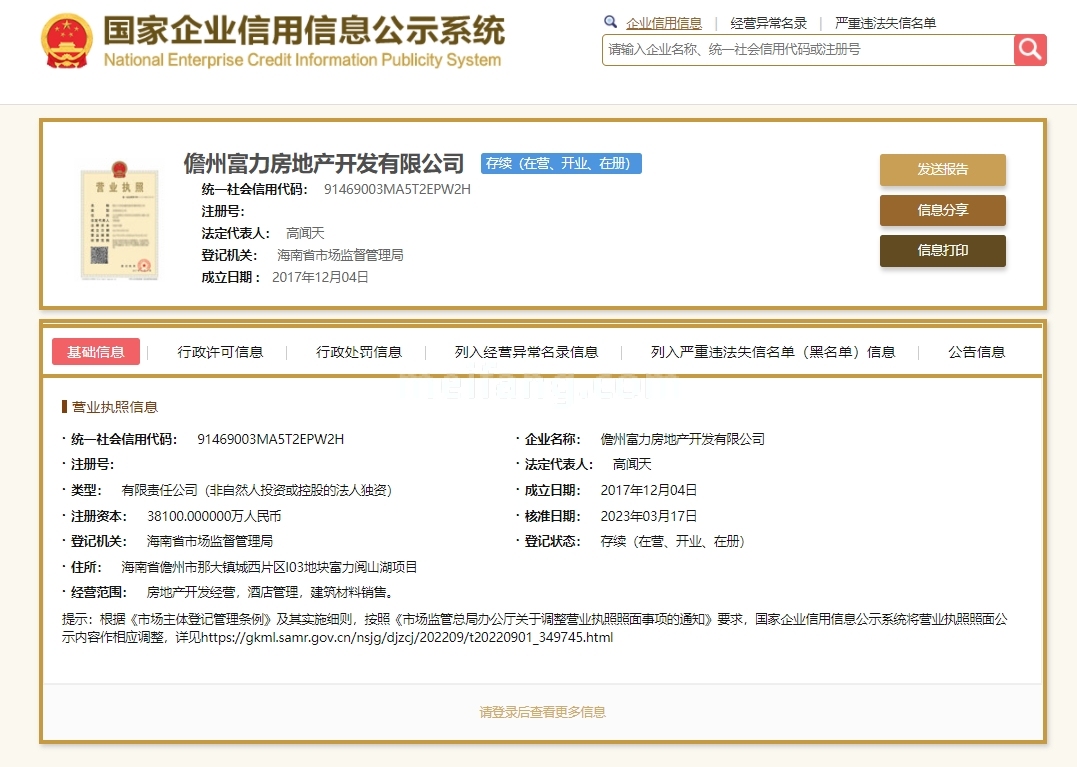Select the 经营异常名录 search category
The image size is (1077, 767).
pos(768,23)
